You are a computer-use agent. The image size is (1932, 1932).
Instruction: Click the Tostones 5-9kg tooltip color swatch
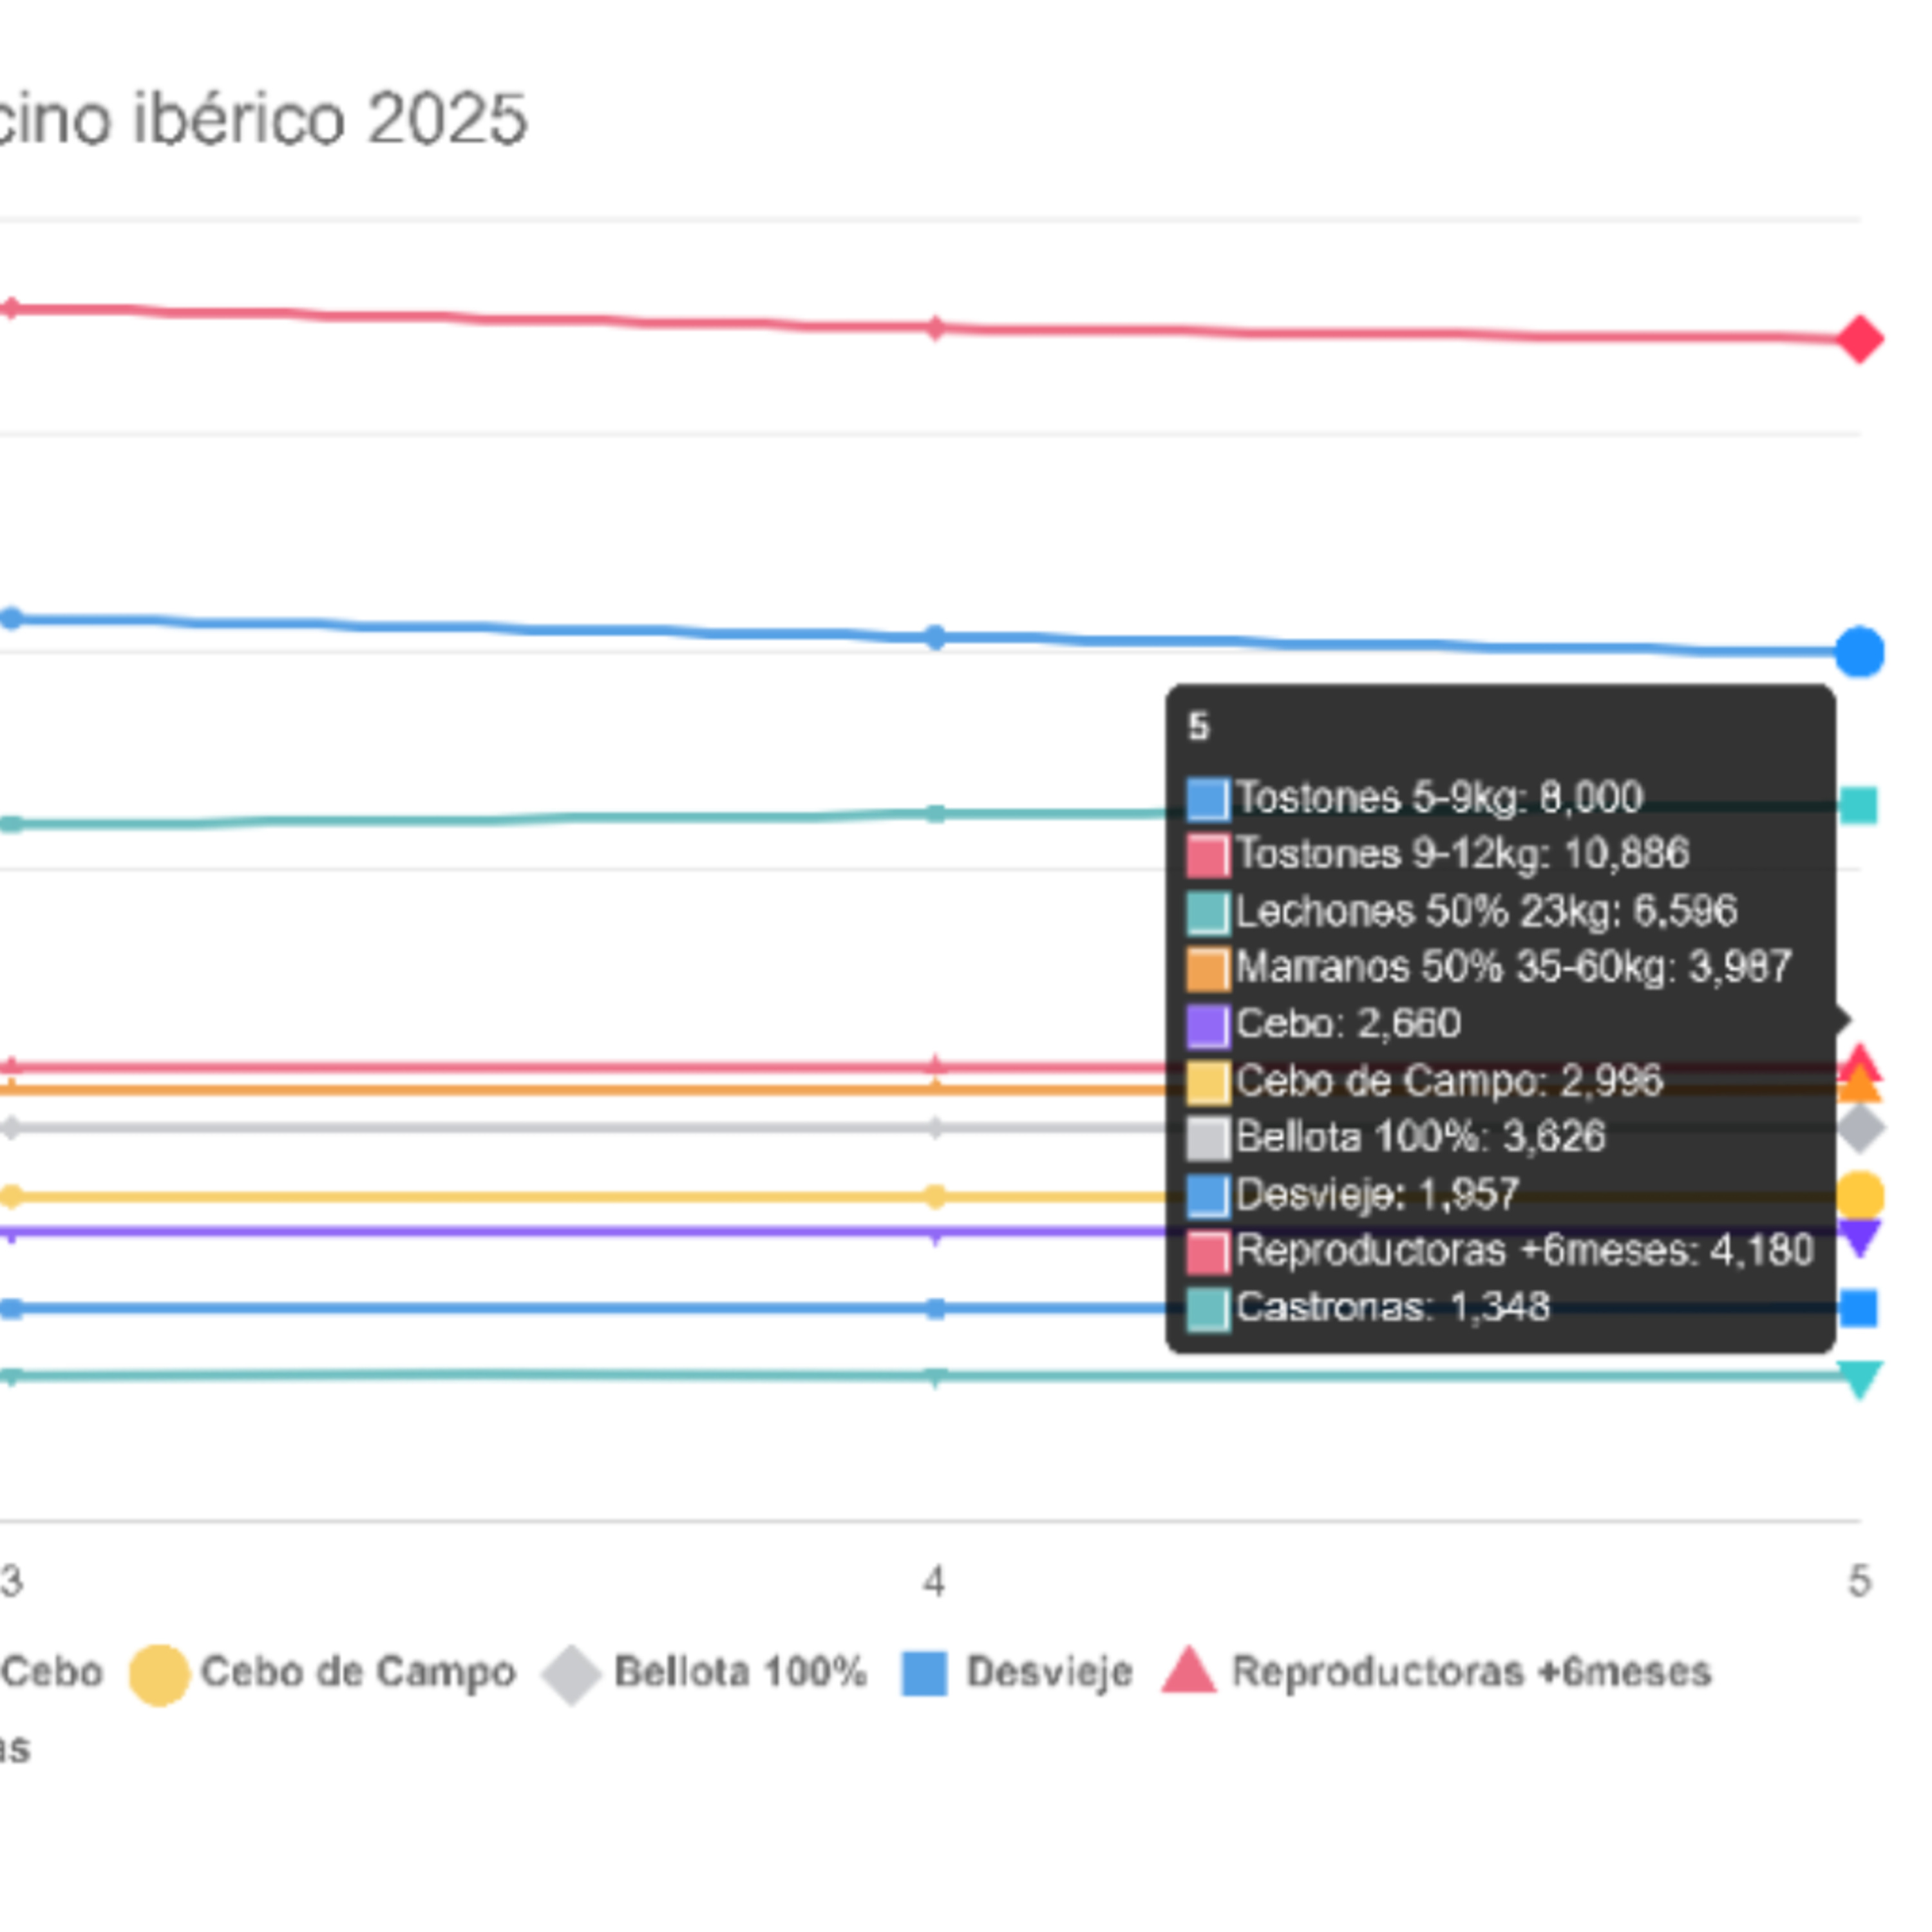point(1208,799)
